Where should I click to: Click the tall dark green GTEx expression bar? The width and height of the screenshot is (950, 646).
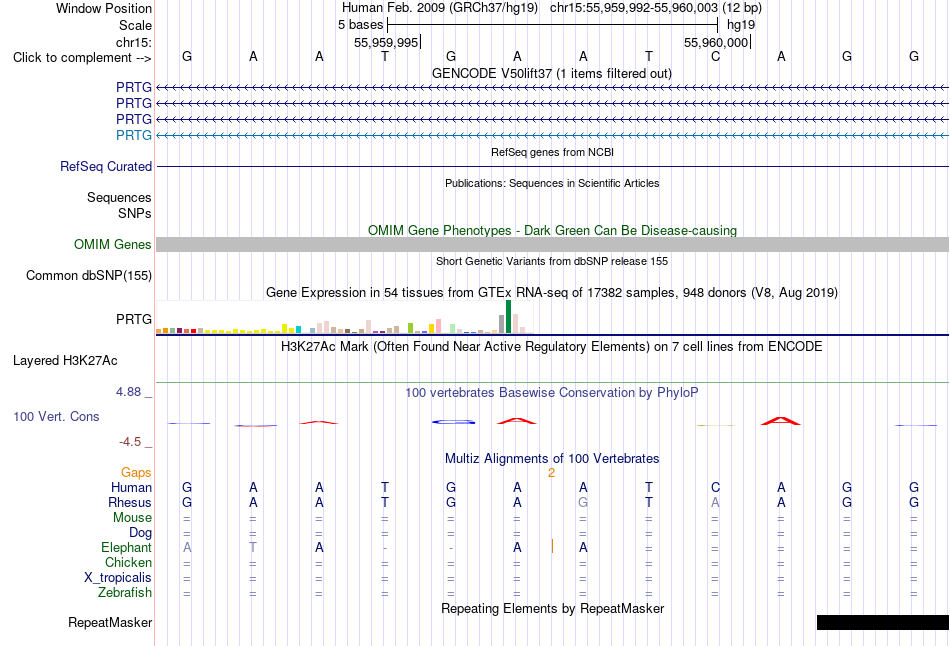[x=508, y=316]
